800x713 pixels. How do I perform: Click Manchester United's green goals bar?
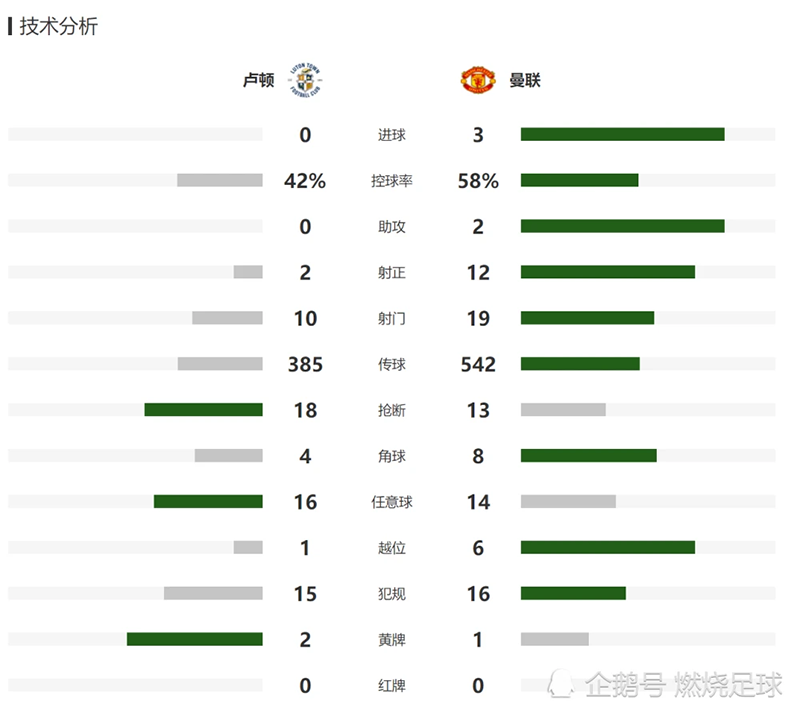[622, 134]
